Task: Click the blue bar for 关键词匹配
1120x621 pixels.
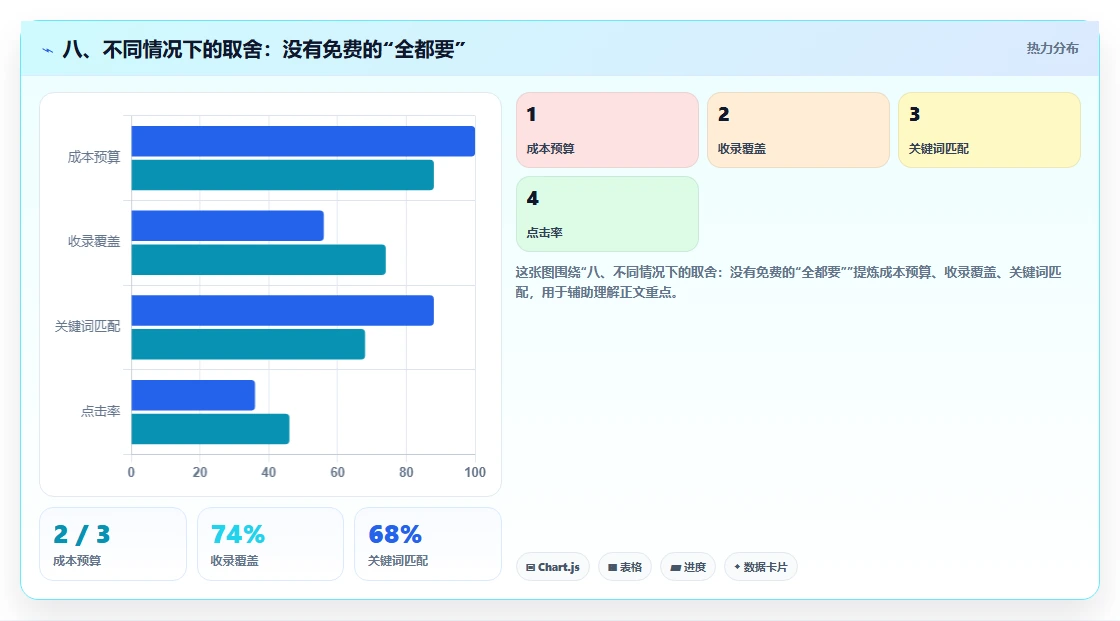Action: tap(282, 310)
